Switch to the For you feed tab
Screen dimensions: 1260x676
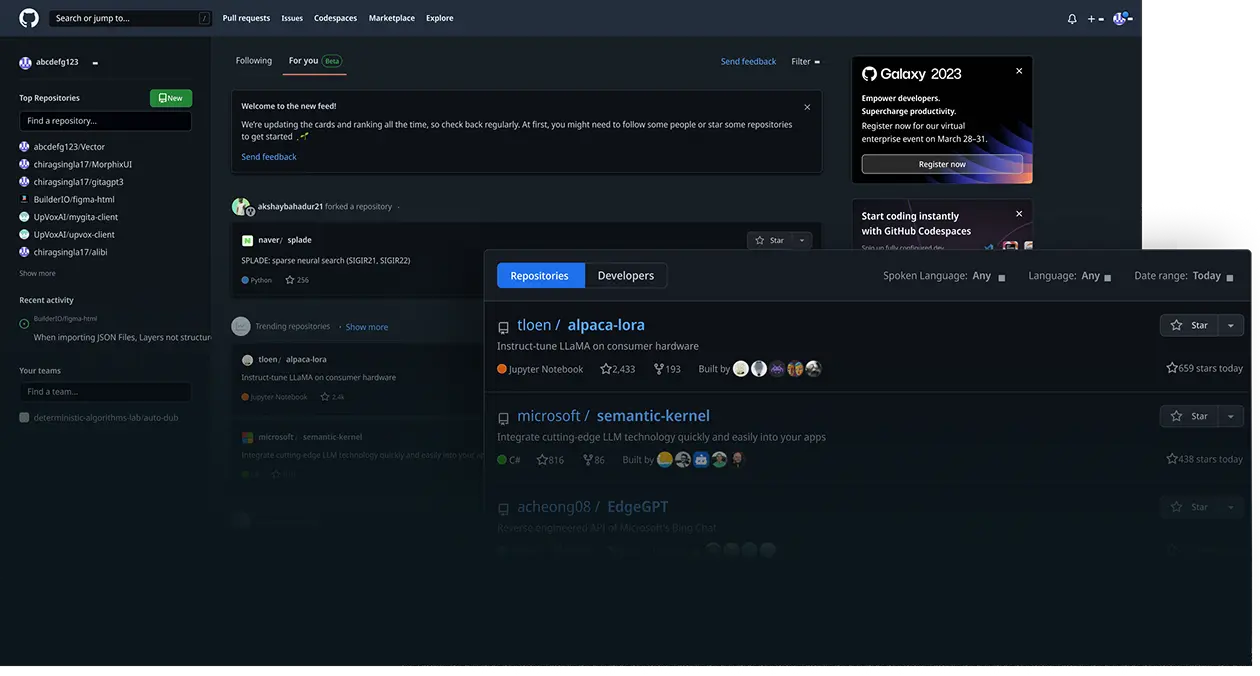[315, 61]
